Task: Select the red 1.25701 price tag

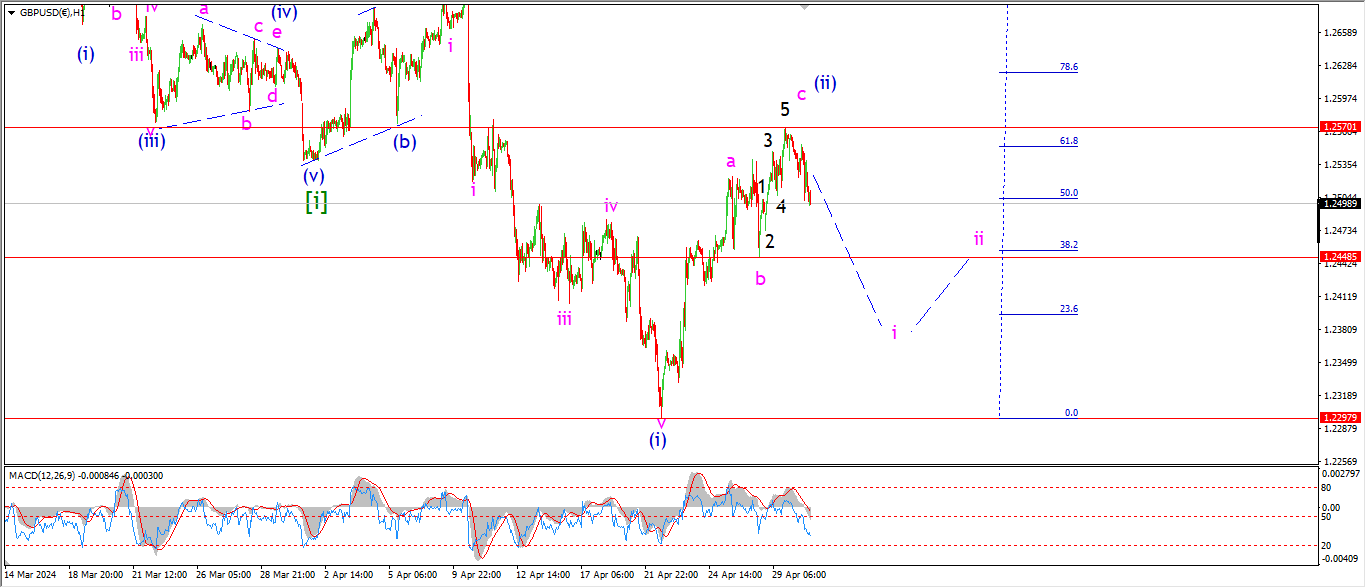Action: pyautogui.click(x=1339, y=128)
